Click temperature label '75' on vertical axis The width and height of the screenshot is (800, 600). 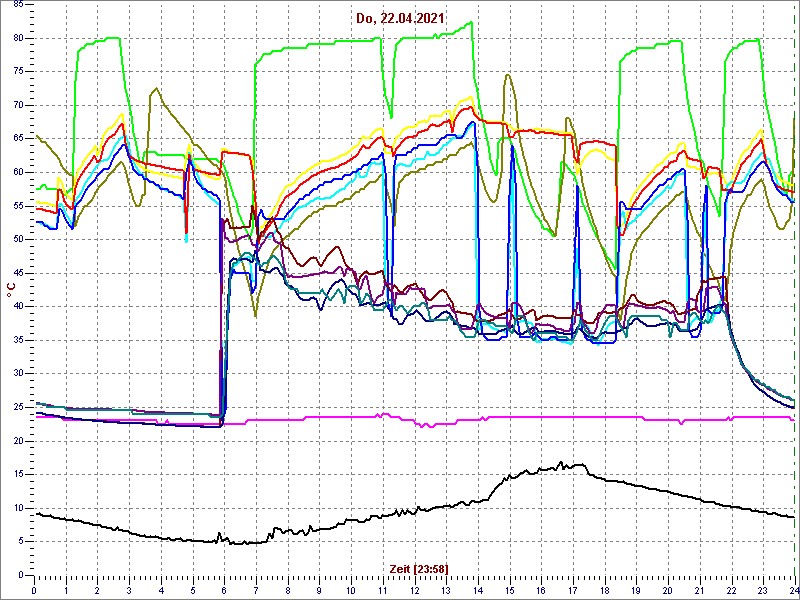(x=18, y=72)
